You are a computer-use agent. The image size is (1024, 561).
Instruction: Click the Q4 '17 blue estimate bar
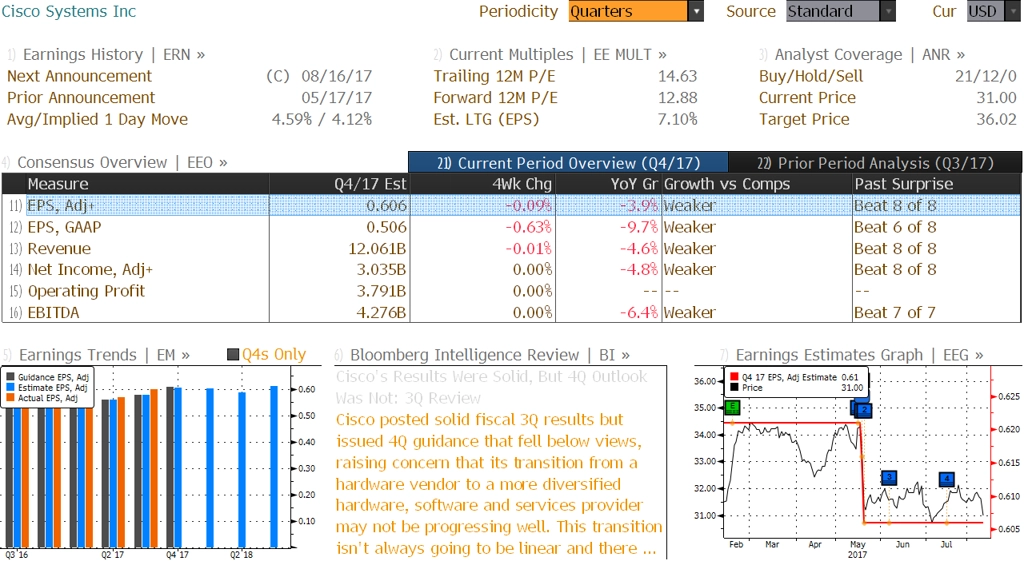(x=178, y=467)
